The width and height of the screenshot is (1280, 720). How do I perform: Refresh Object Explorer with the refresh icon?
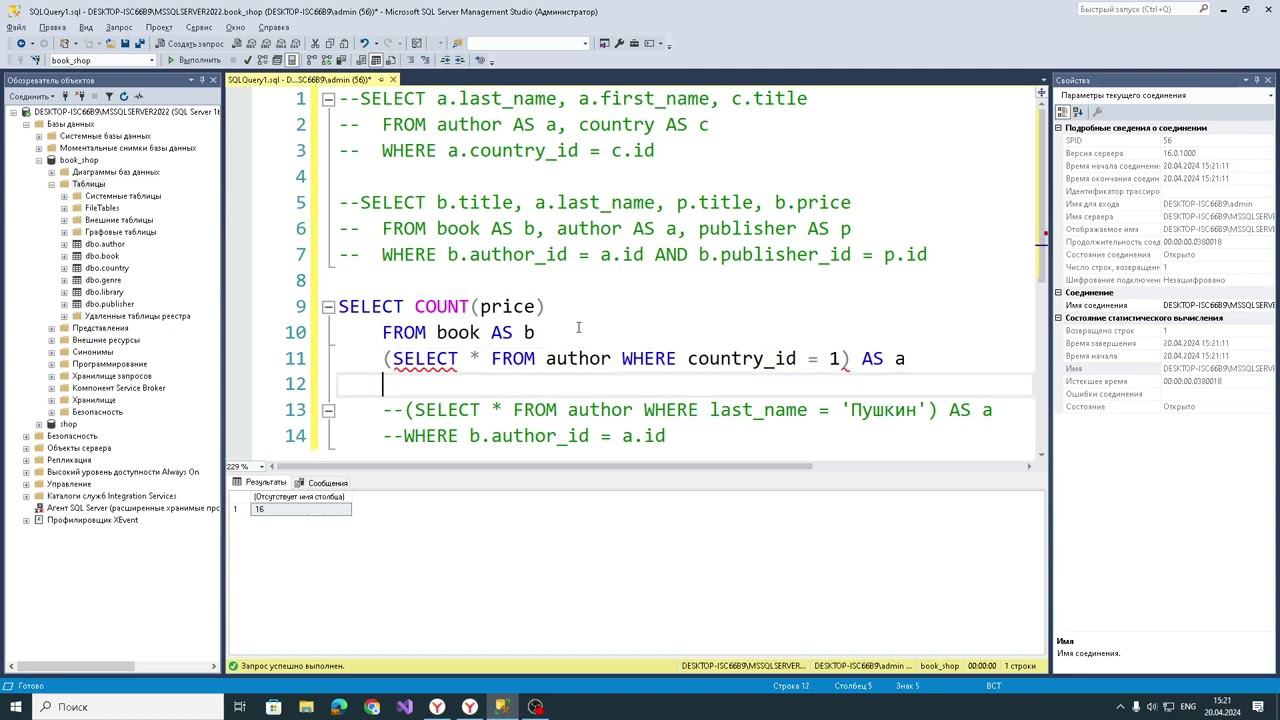(124, 97)
